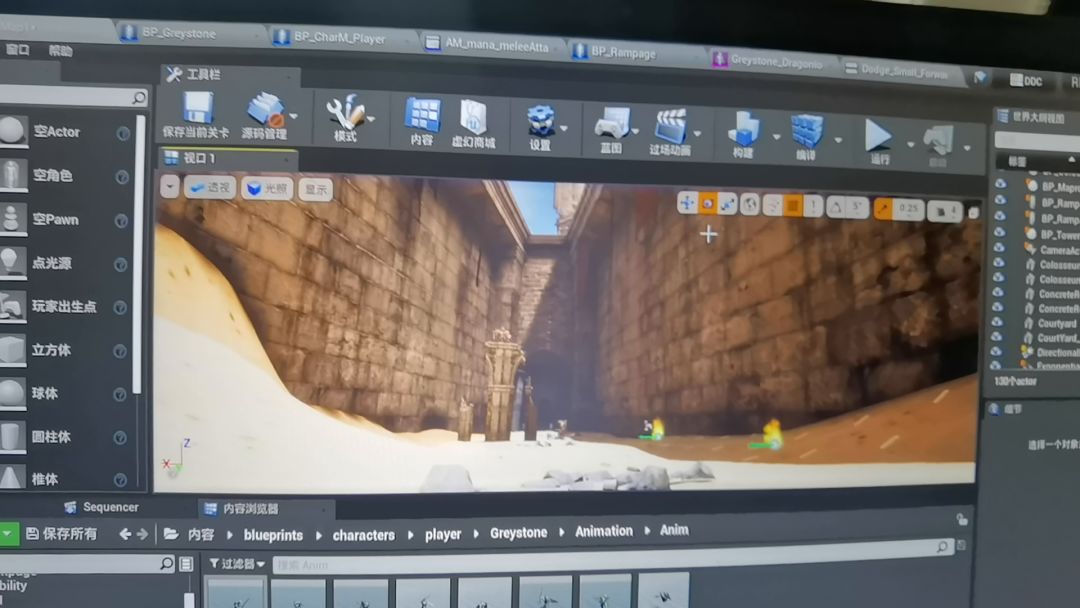Click the Build (构建) toolbar icon
Screen dimensions: 1080x608
tap(743, 130)
